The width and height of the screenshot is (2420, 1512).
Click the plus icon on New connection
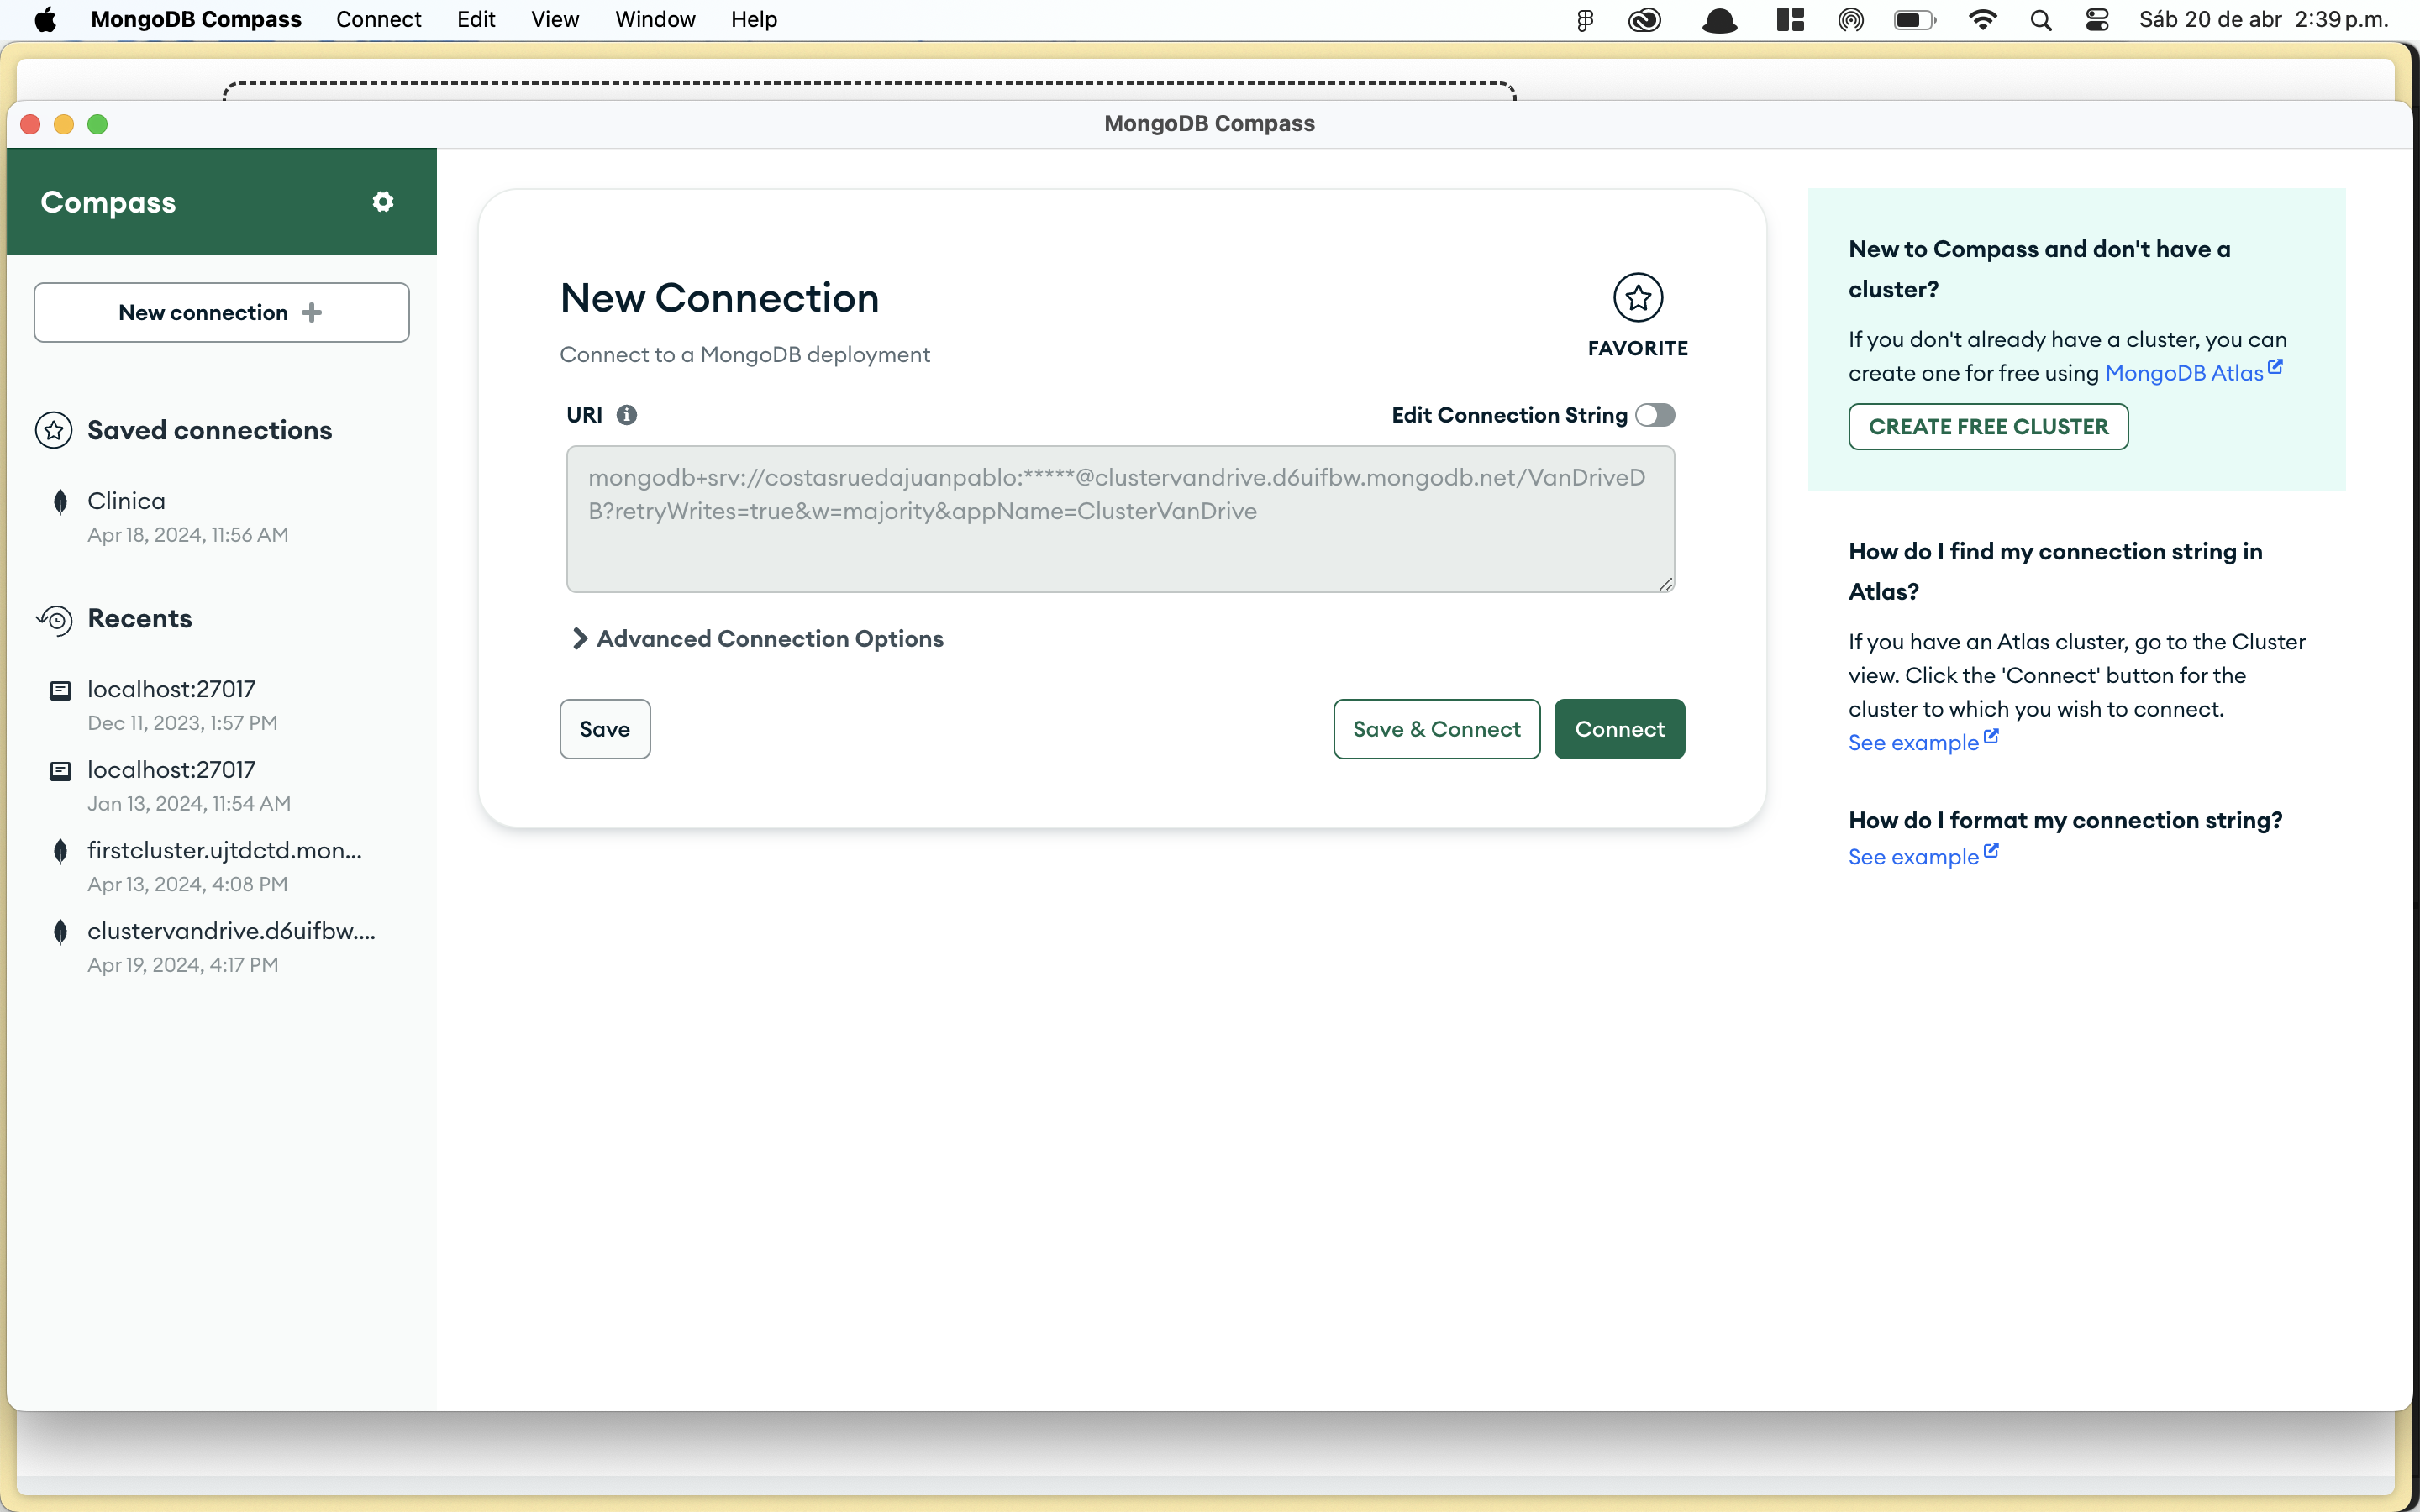tap(312, 313)
